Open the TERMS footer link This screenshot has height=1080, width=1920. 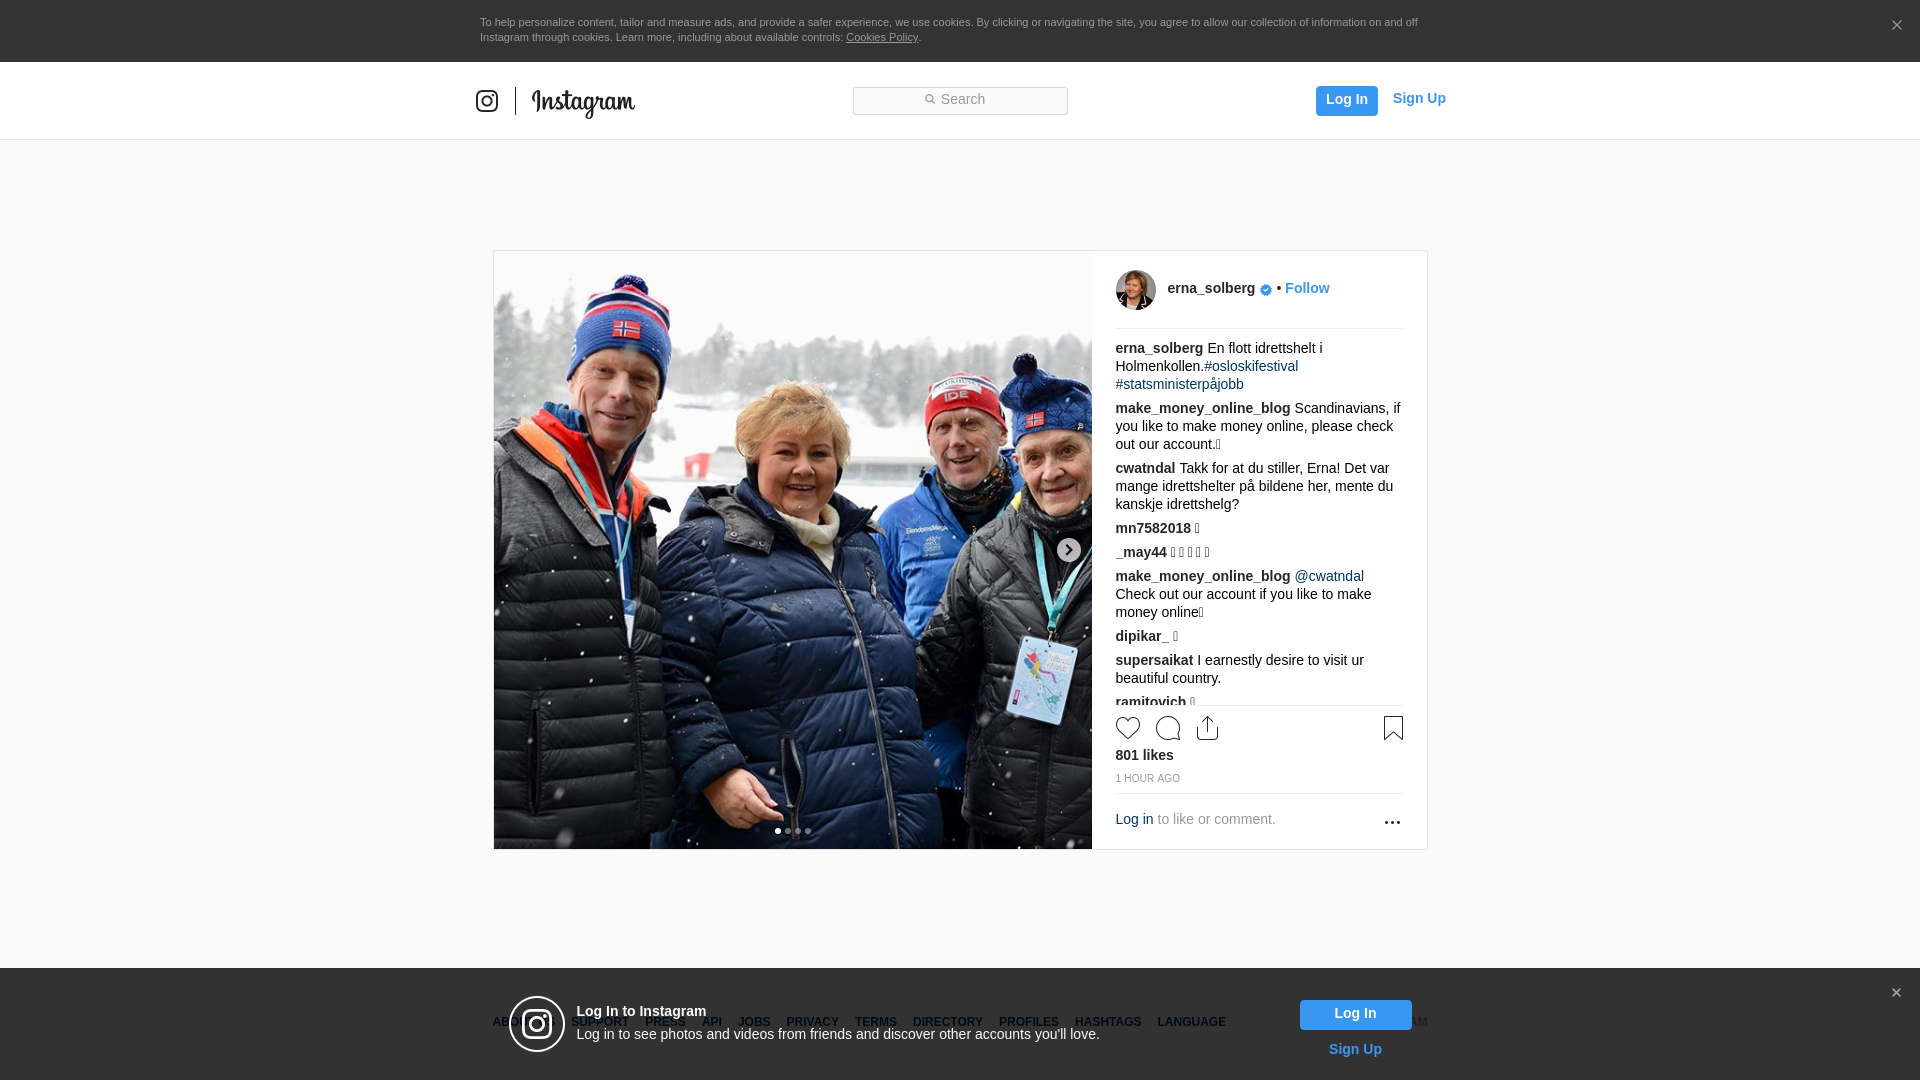pos(875,1022)
